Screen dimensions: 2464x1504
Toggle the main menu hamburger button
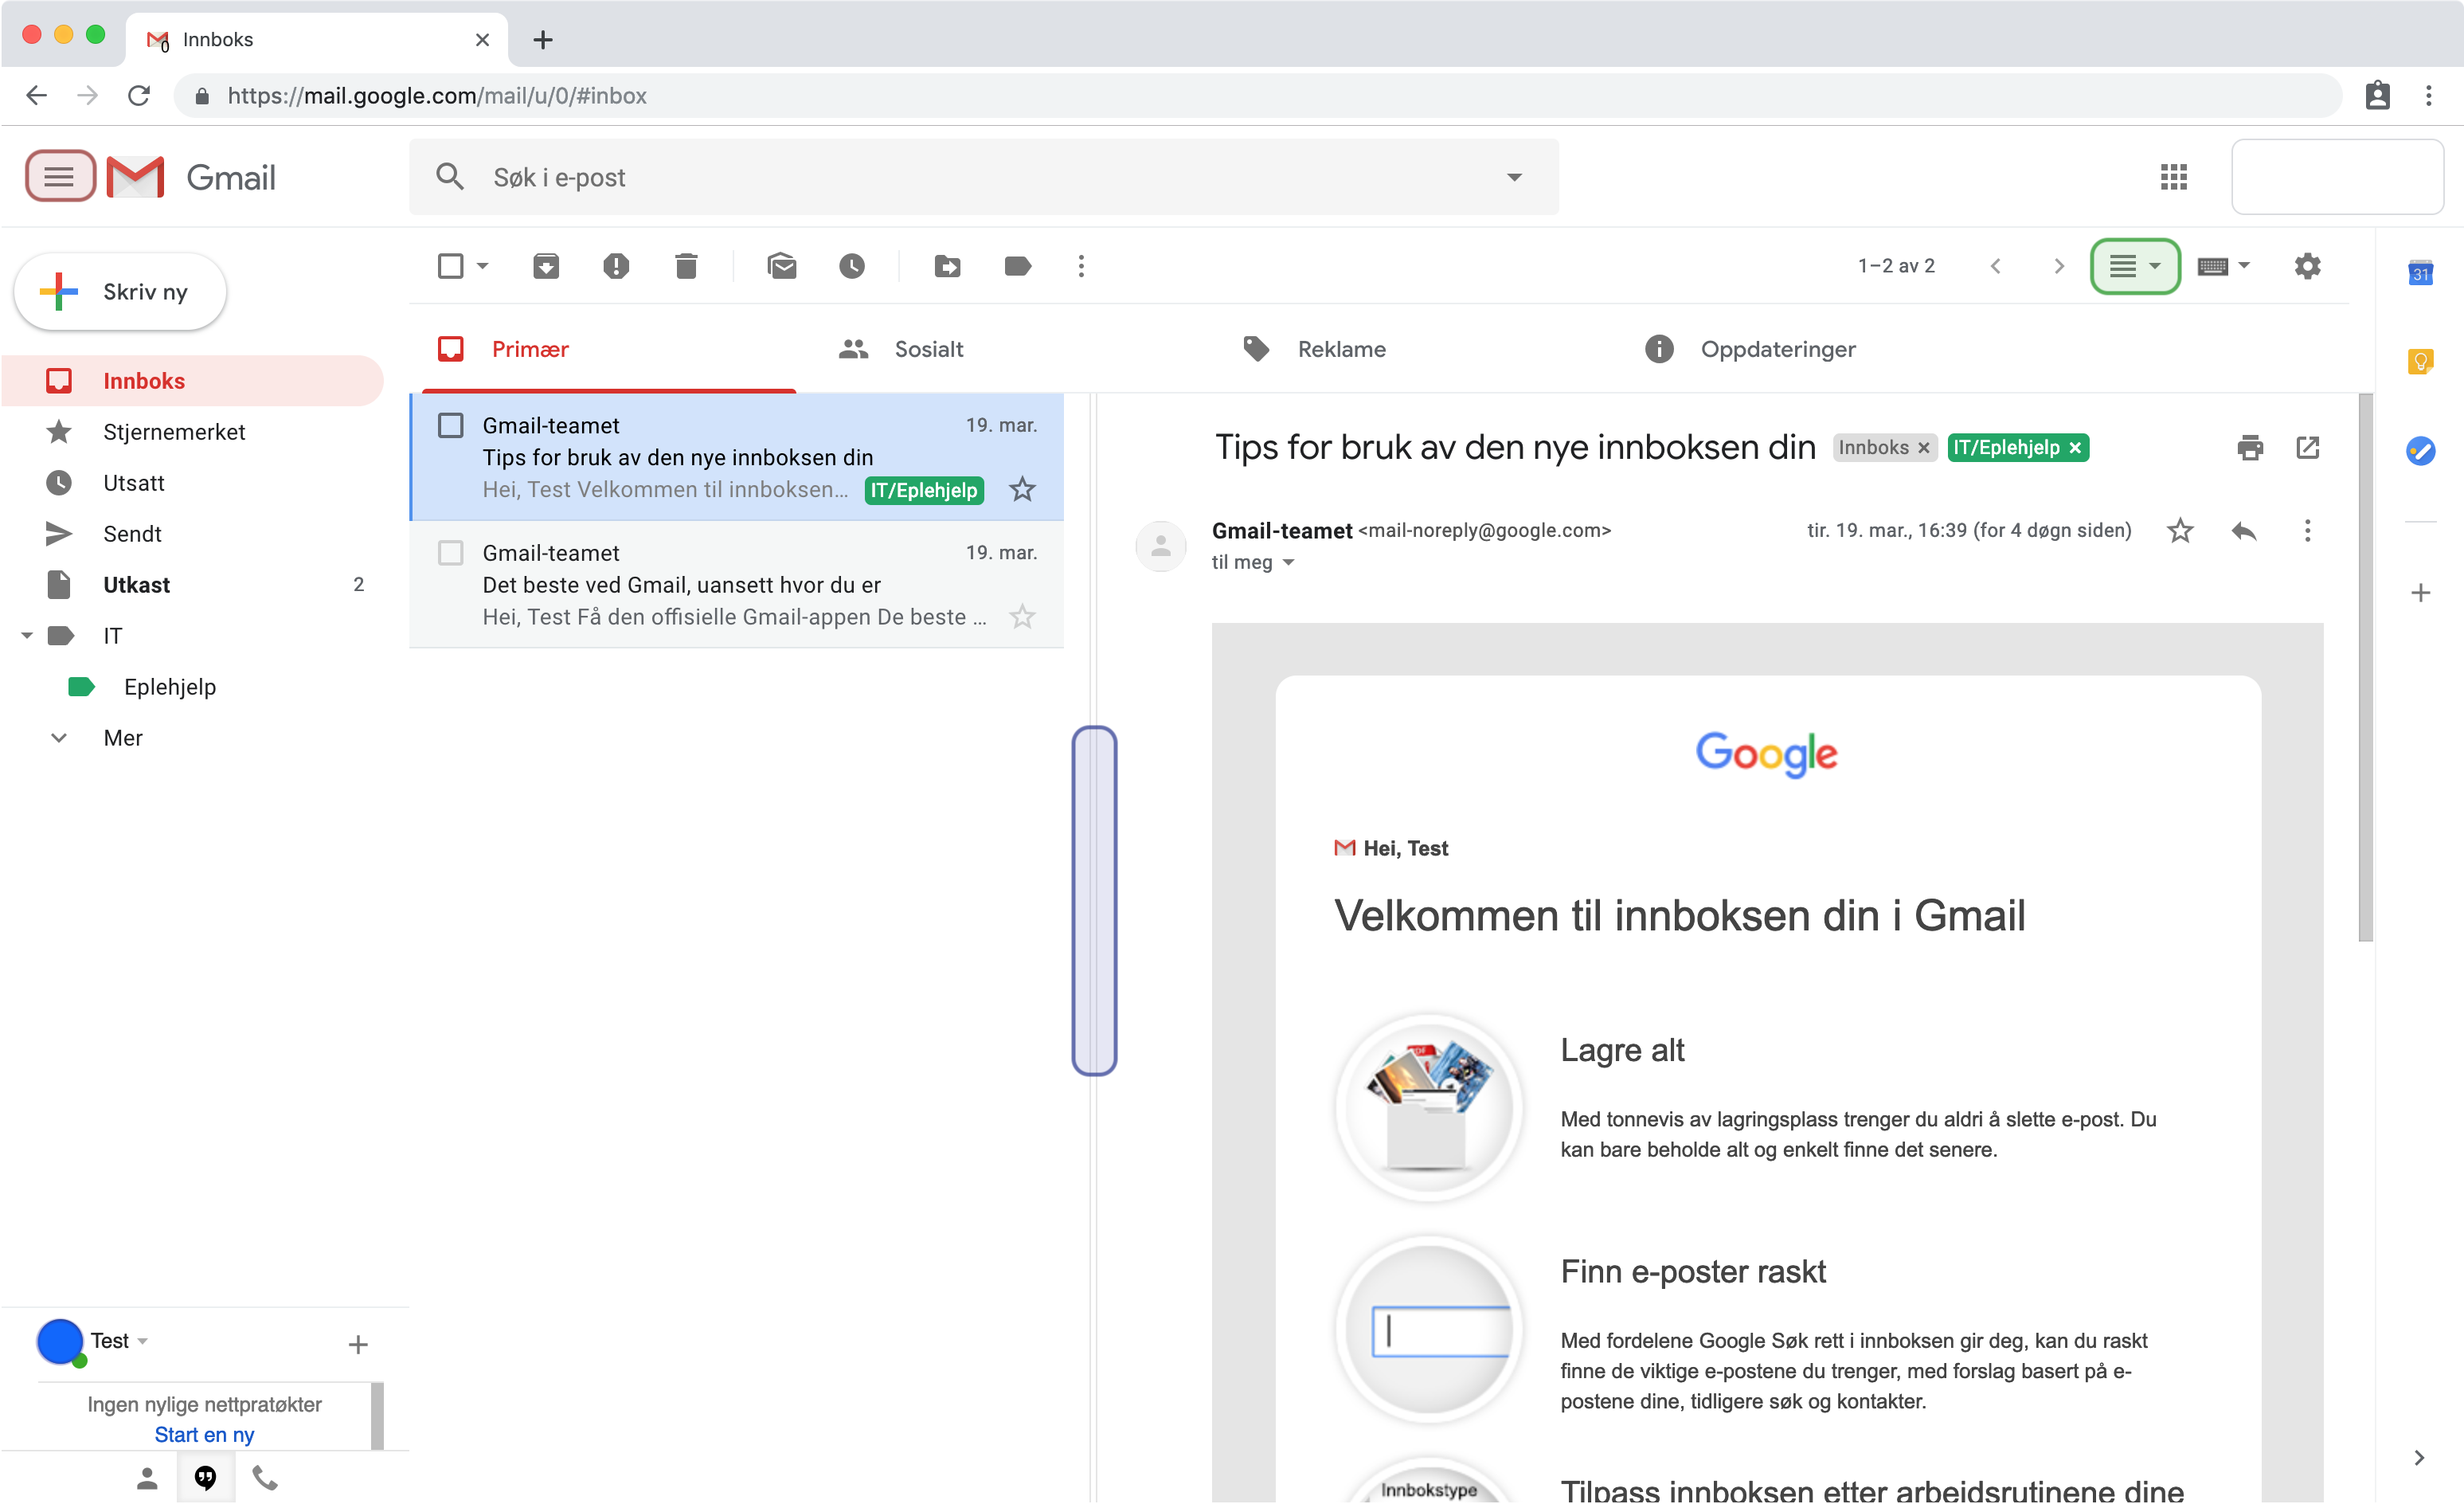point(60,177)
